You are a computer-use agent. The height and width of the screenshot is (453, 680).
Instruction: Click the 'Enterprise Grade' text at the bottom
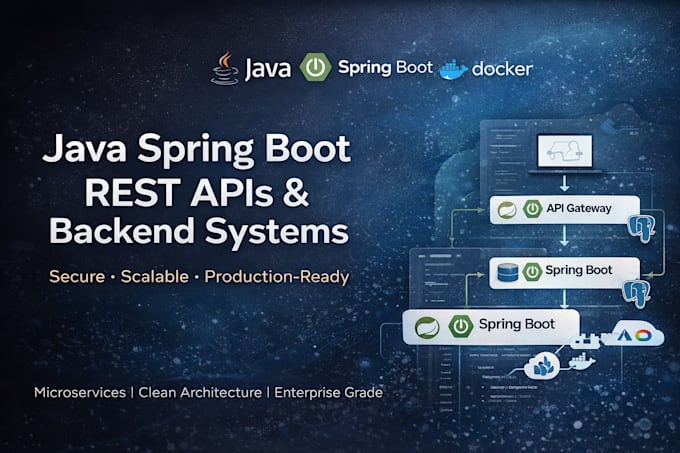point(329,393)
